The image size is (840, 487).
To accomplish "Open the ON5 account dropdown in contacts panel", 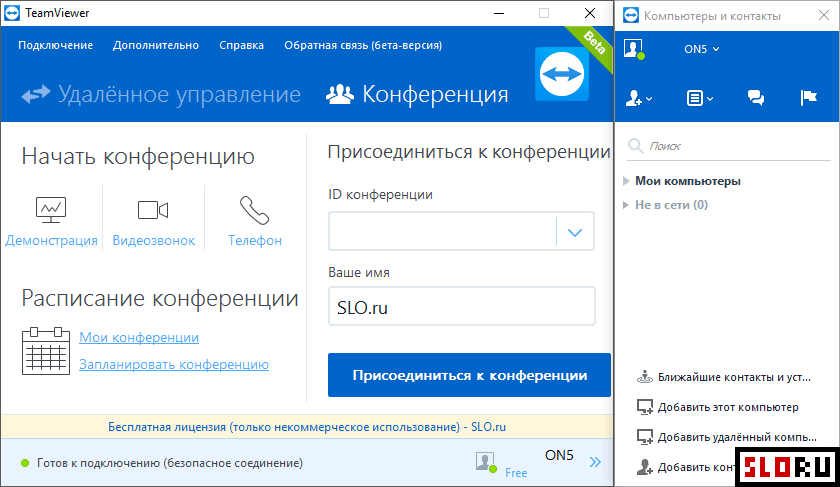I will point(701,49).
